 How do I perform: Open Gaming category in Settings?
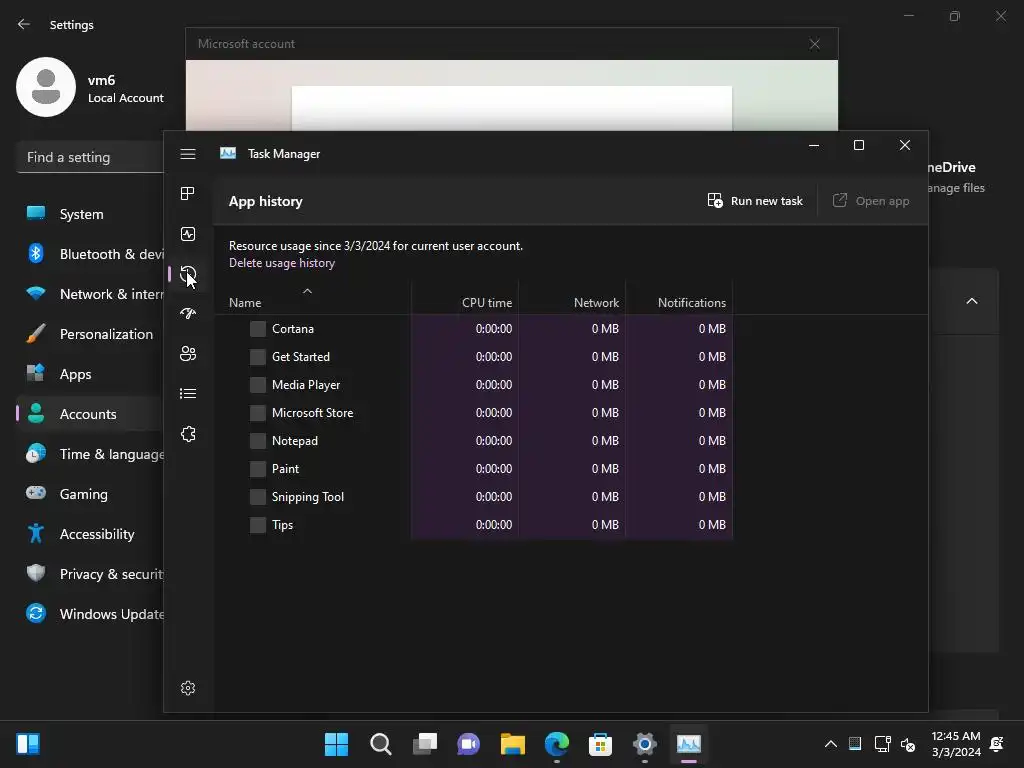[90, 494]
